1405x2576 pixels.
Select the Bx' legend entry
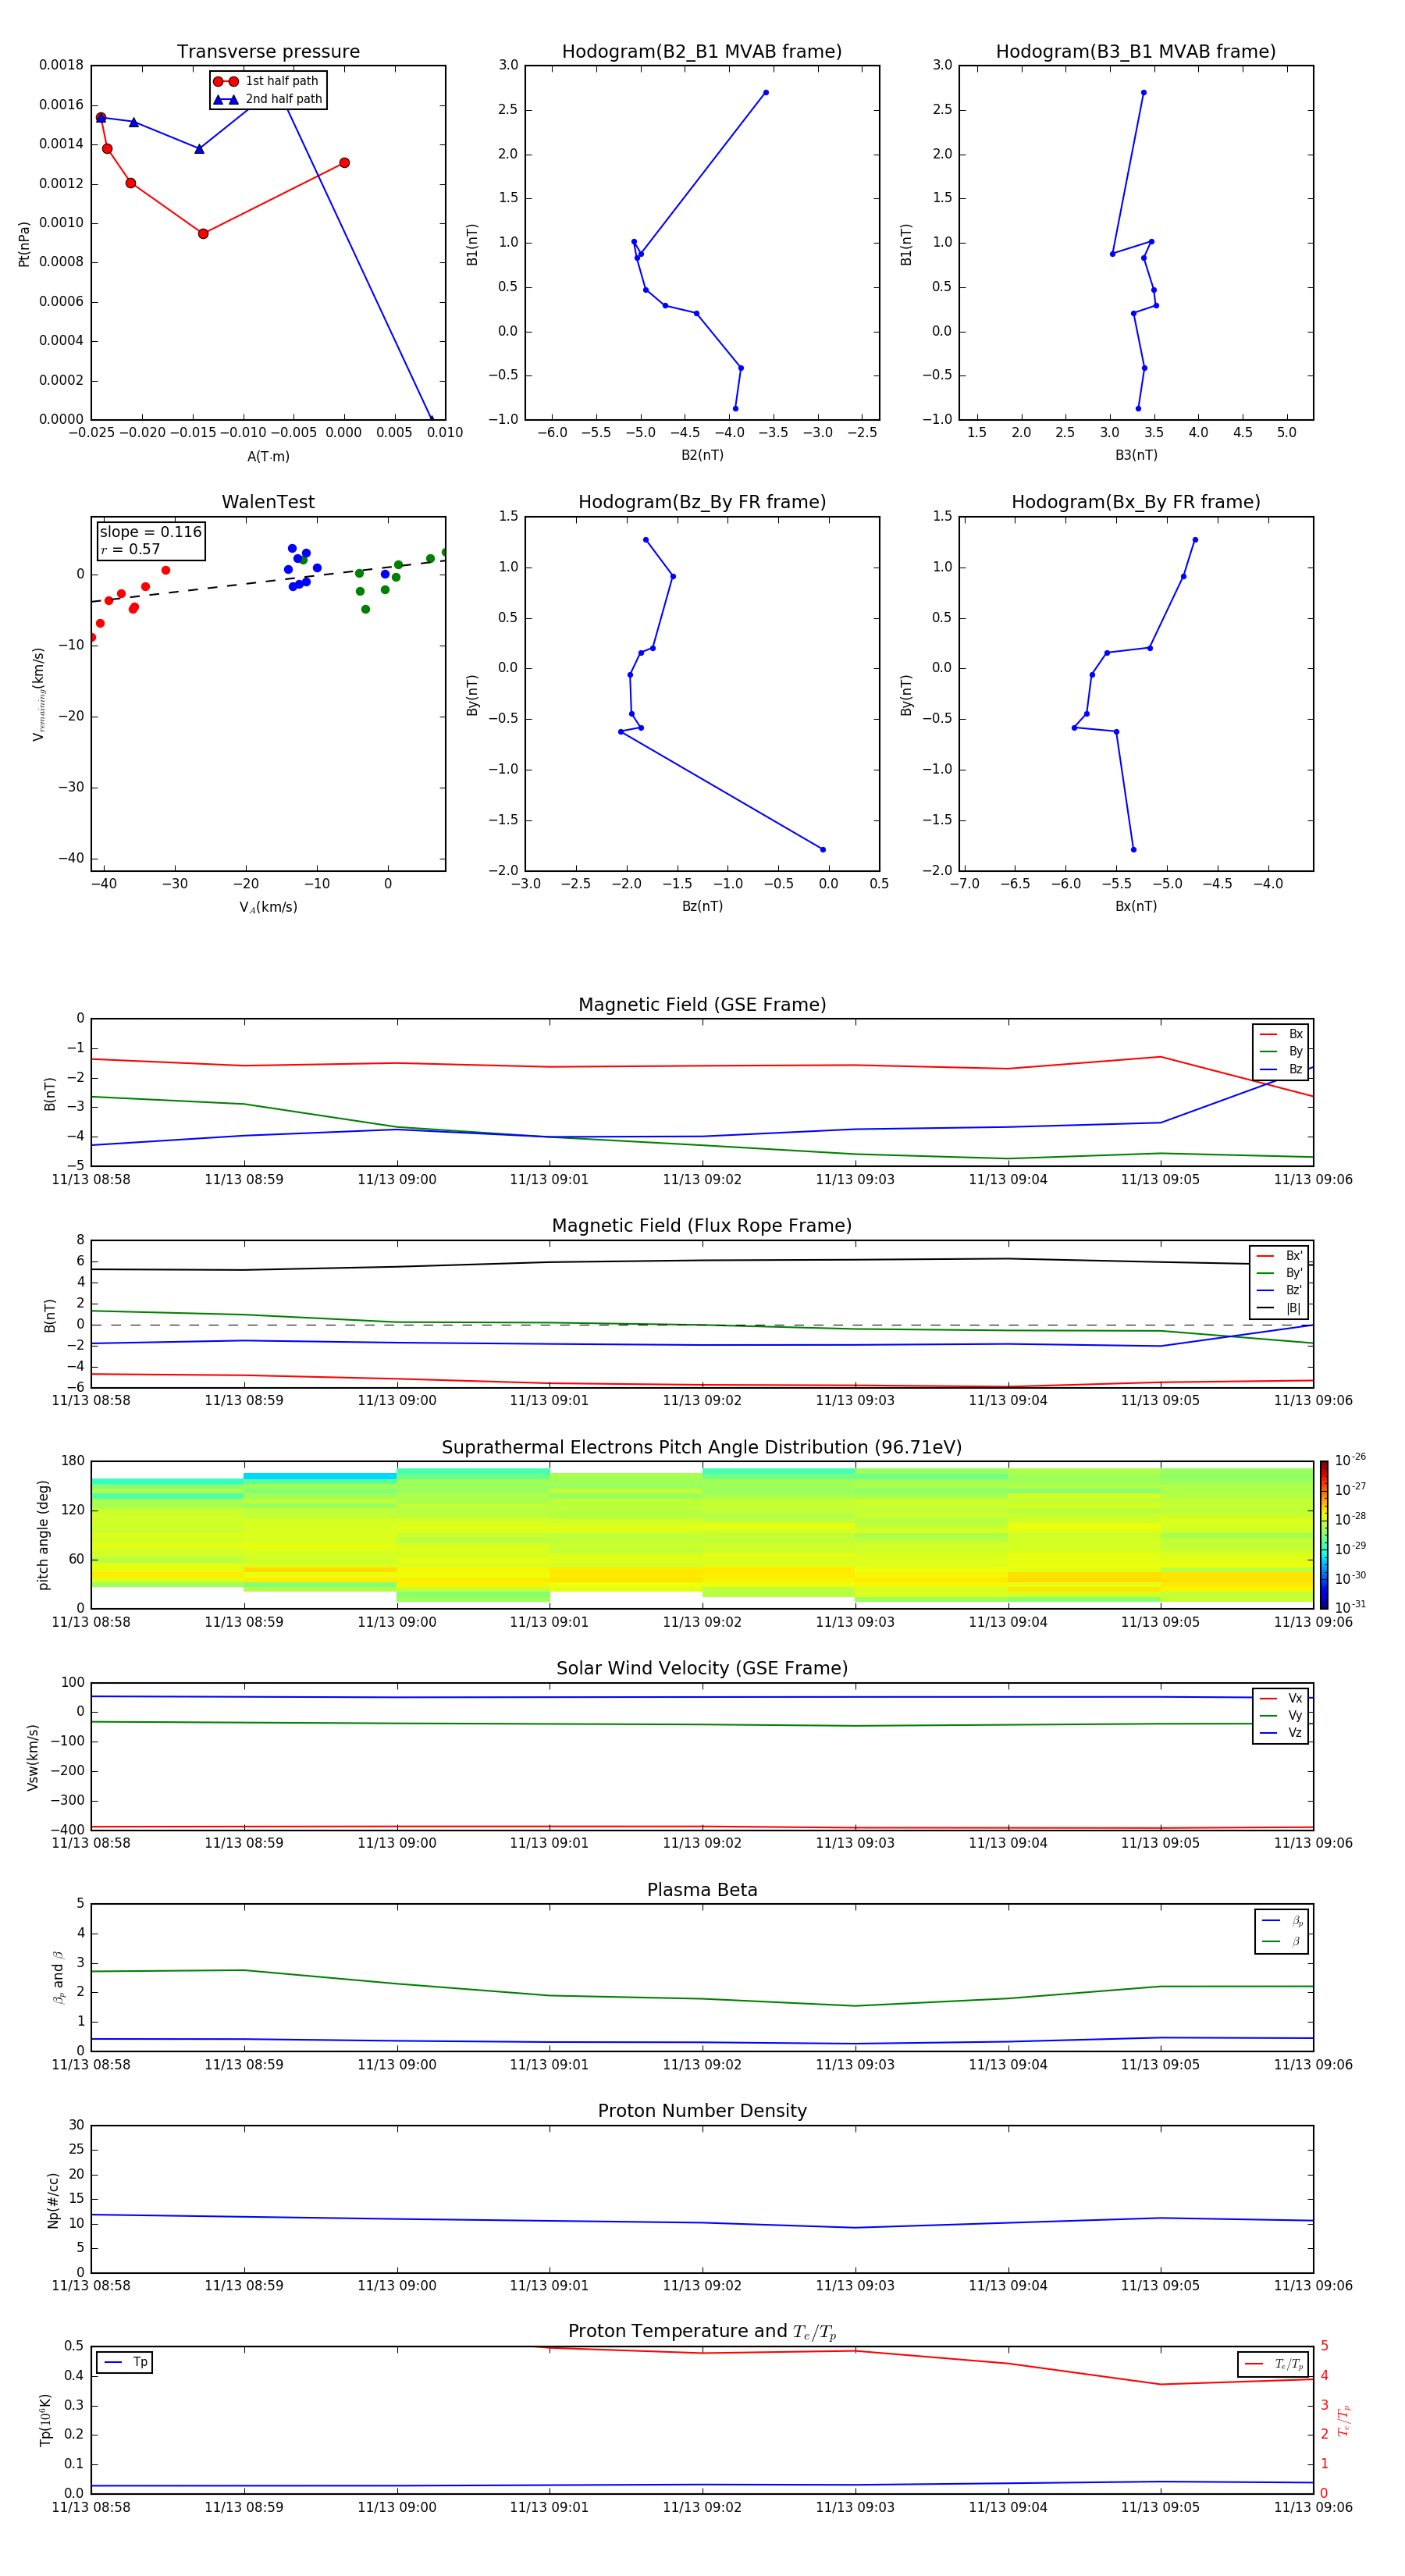[1280, 1256]
